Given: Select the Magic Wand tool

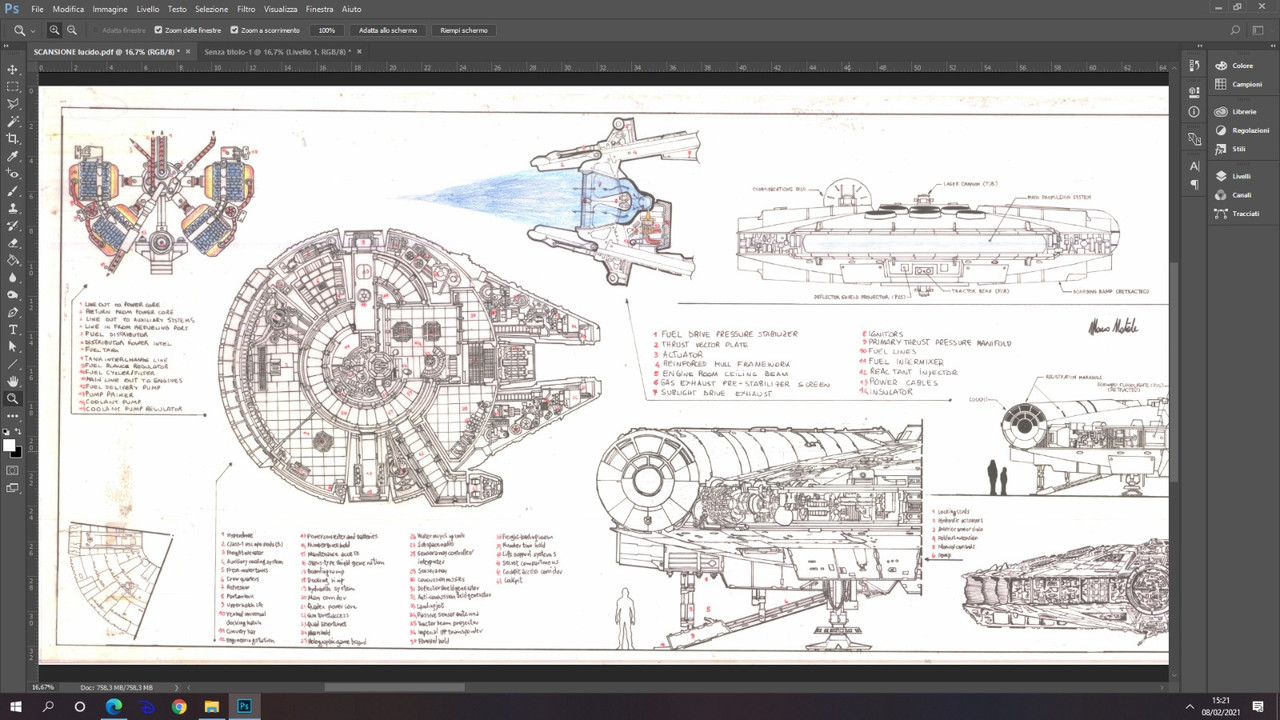Looking at the screenshot, I should click(13, 121).
